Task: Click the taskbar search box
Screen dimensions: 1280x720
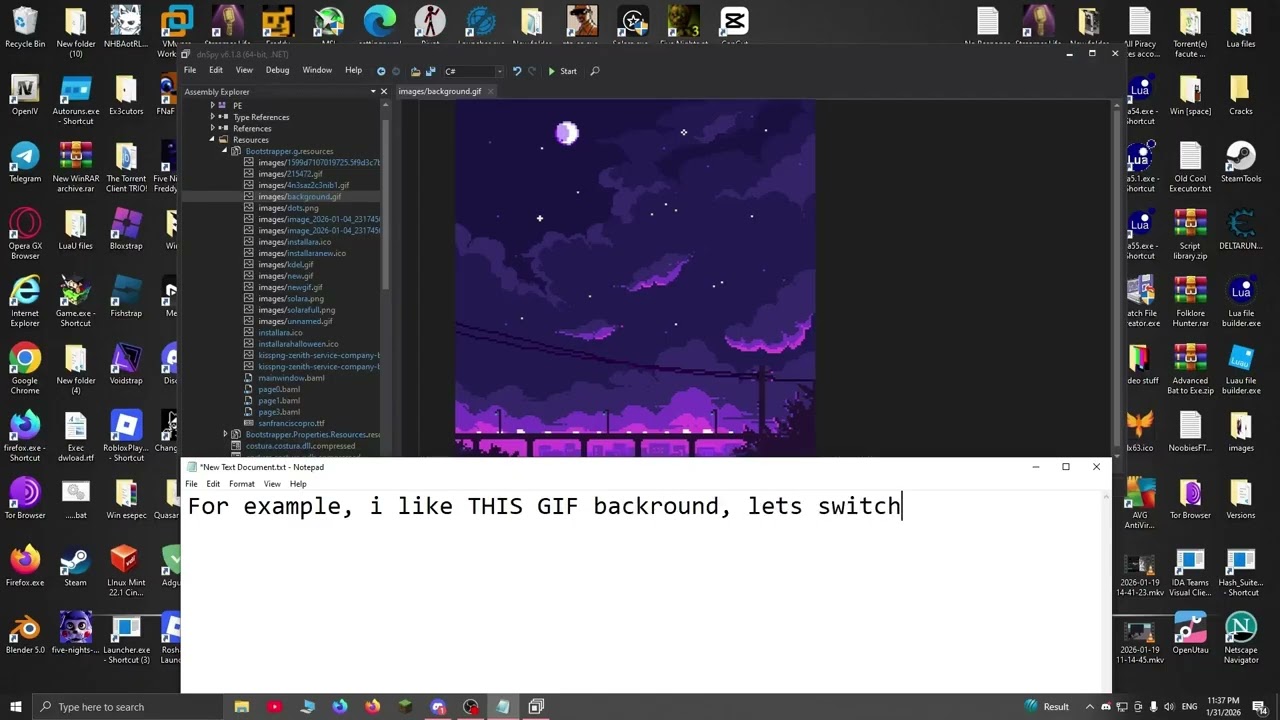Action: 126,707
